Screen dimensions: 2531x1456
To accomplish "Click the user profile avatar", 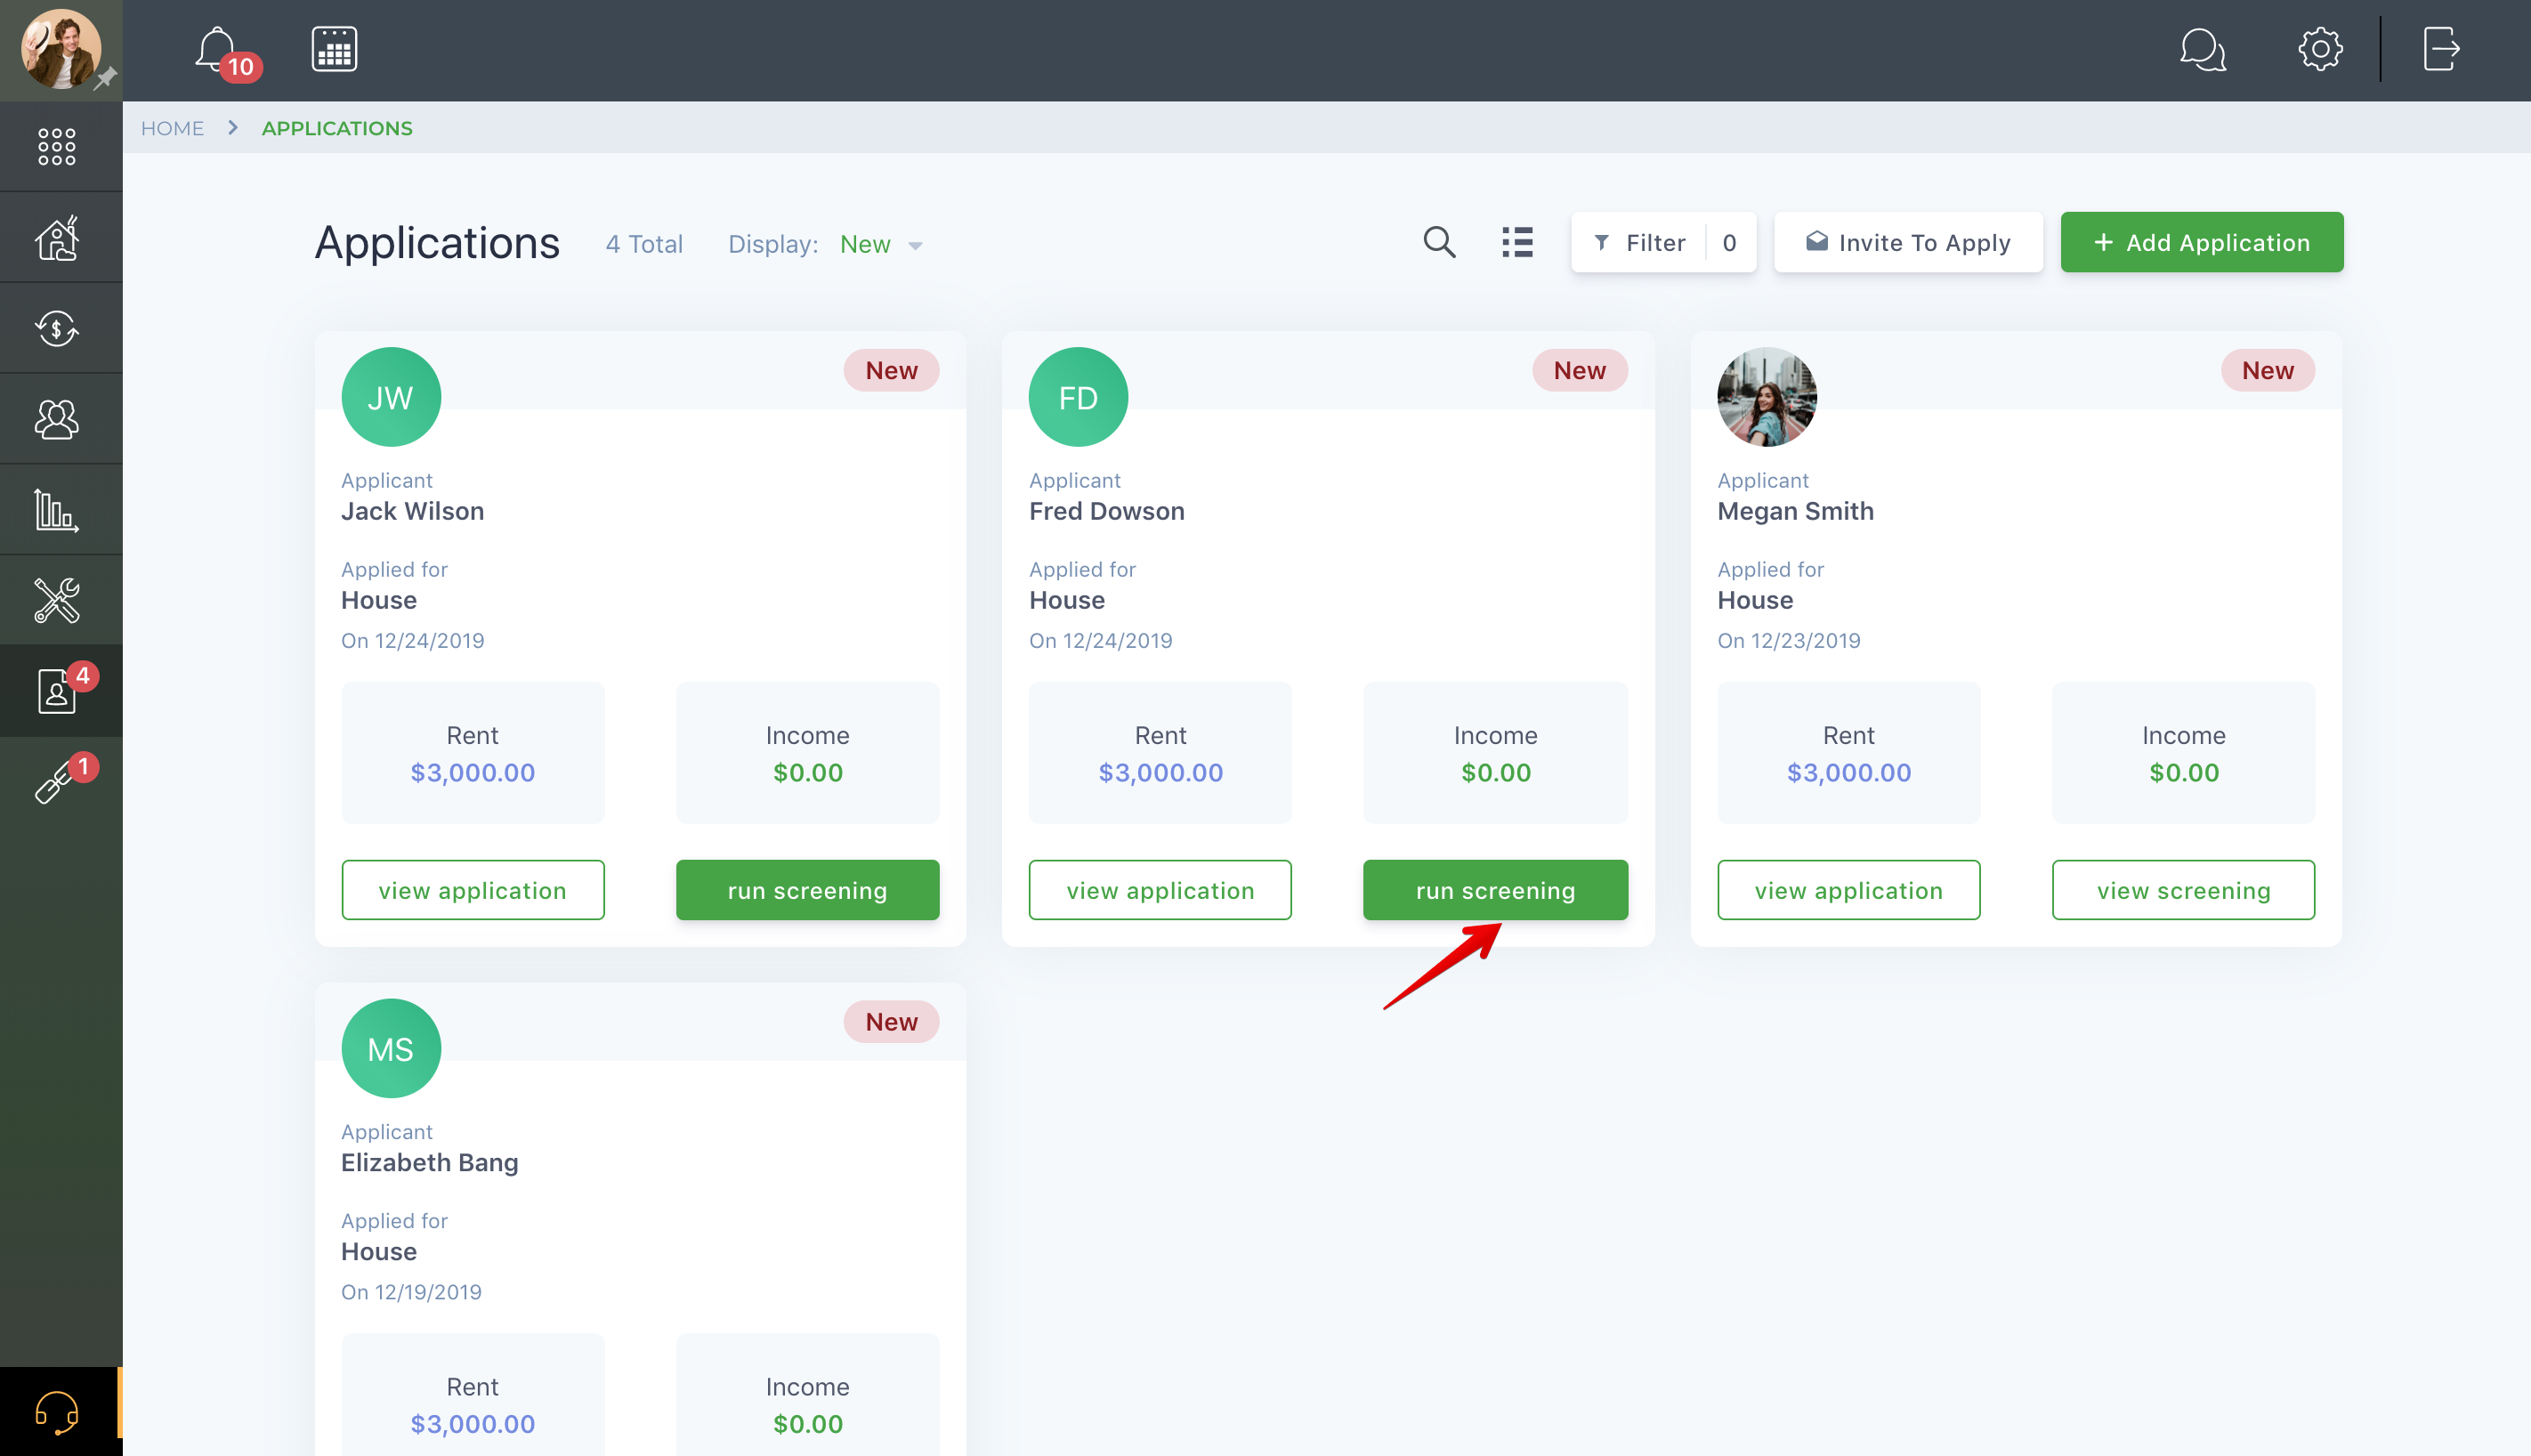I will tap(61, 49).
